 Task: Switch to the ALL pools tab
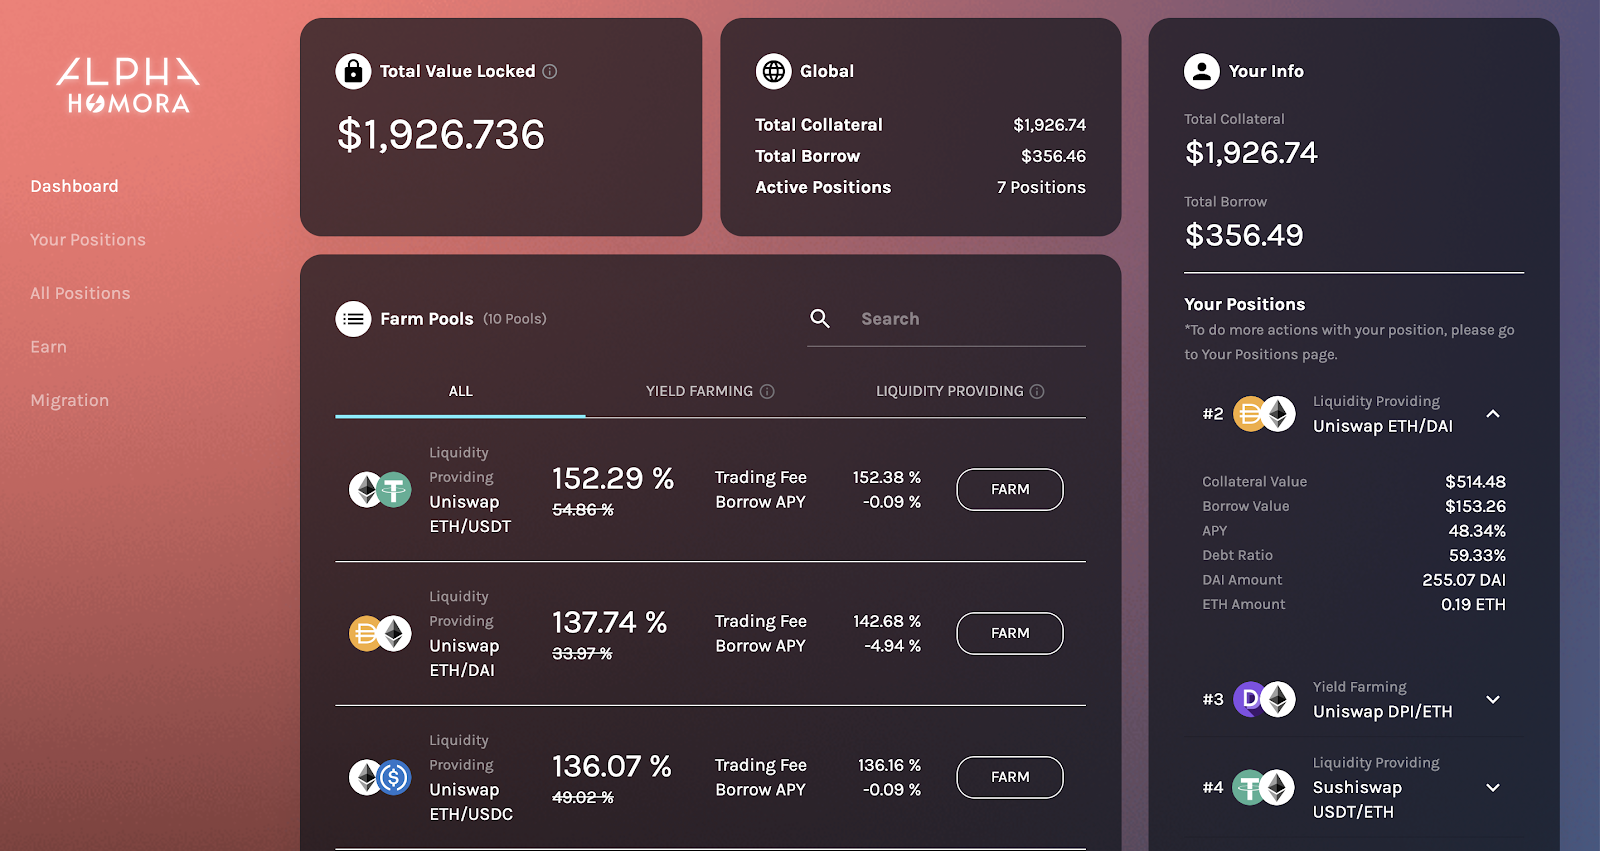point(460,391)
